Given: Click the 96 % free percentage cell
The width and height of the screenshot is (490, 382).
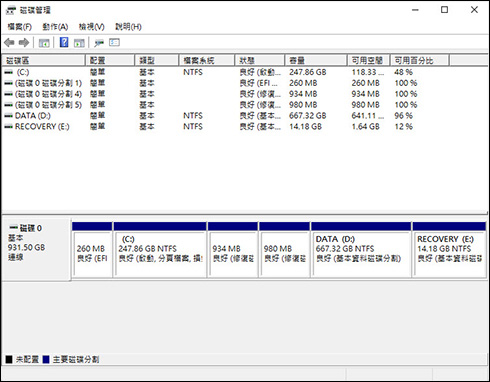Looking at the screenshot, I should [x=404, y=116].
